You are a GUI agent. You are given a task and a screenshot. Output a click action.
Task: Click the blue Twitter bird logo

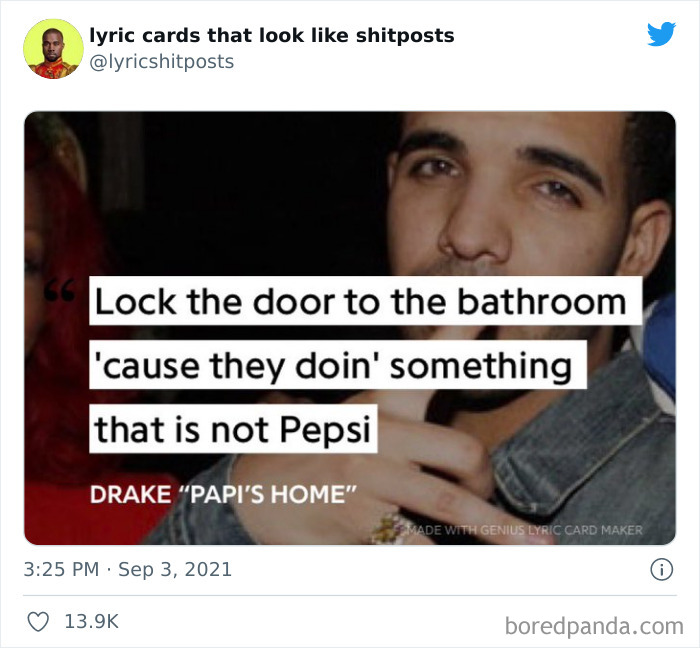coord(661,33)
